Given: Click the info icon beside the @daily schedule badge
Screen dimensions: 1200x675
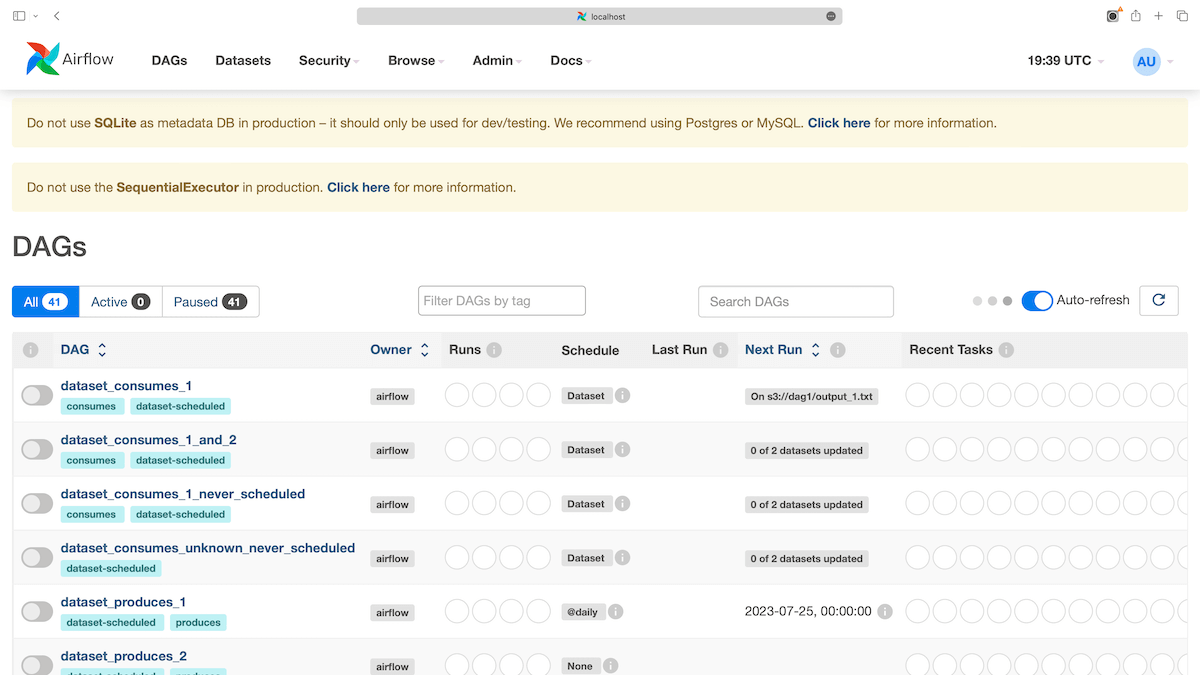Looking at the screenshot, I should [616, 611].
